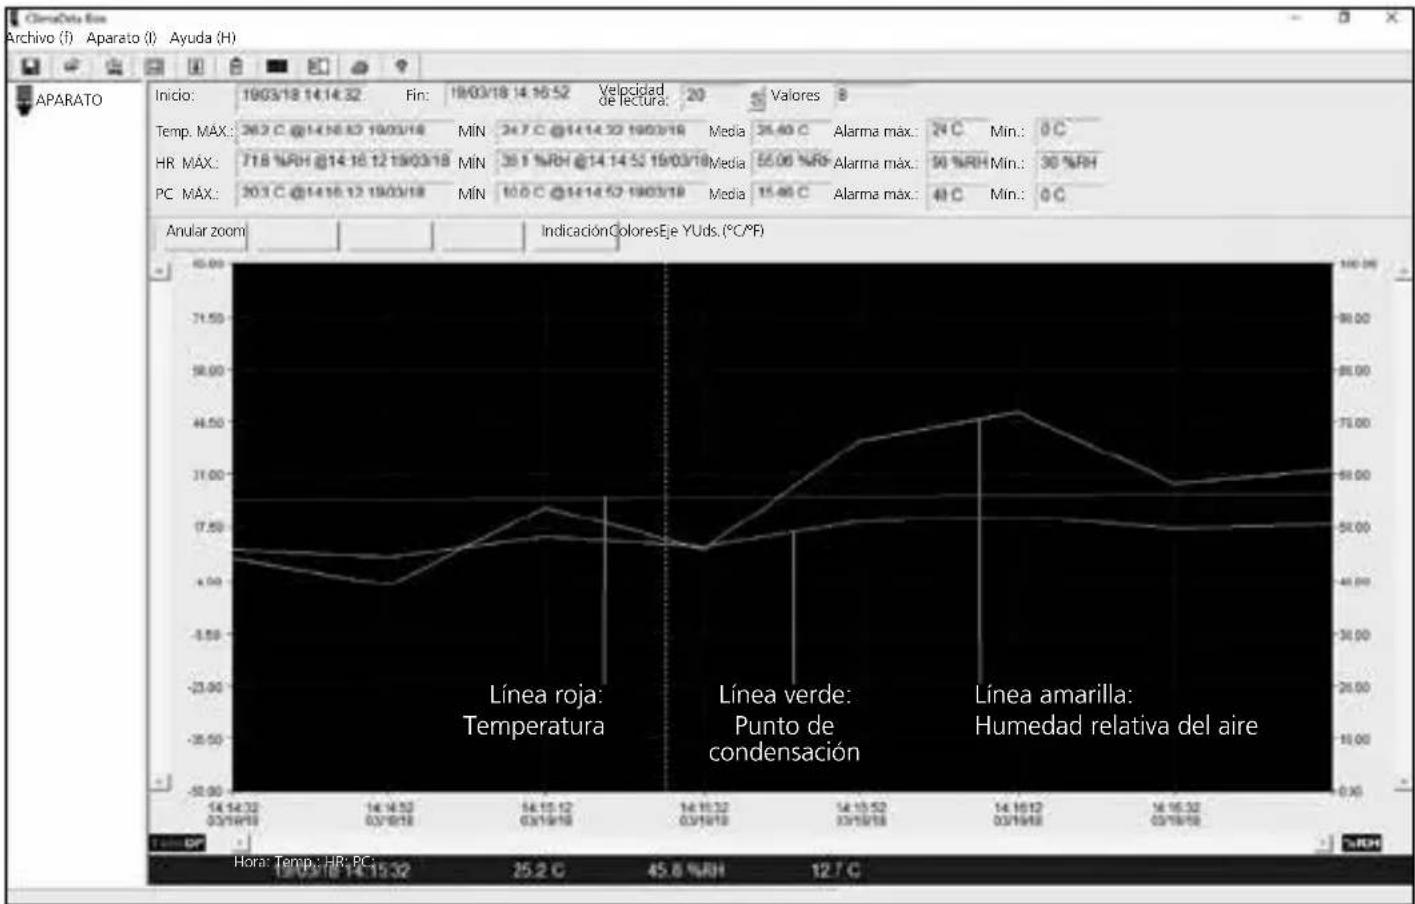1415x904 pixels.
Task: Click the light bulb help icon
Action: coord(401,66)
